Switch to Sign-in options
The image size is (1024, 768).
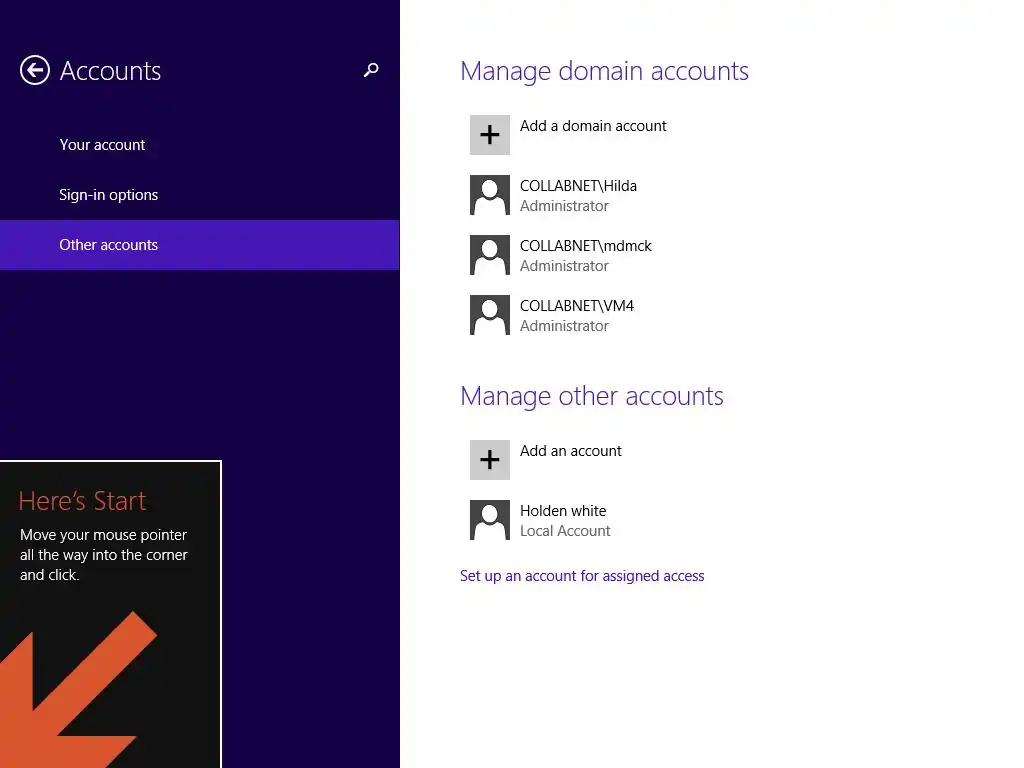pos(200,195)
